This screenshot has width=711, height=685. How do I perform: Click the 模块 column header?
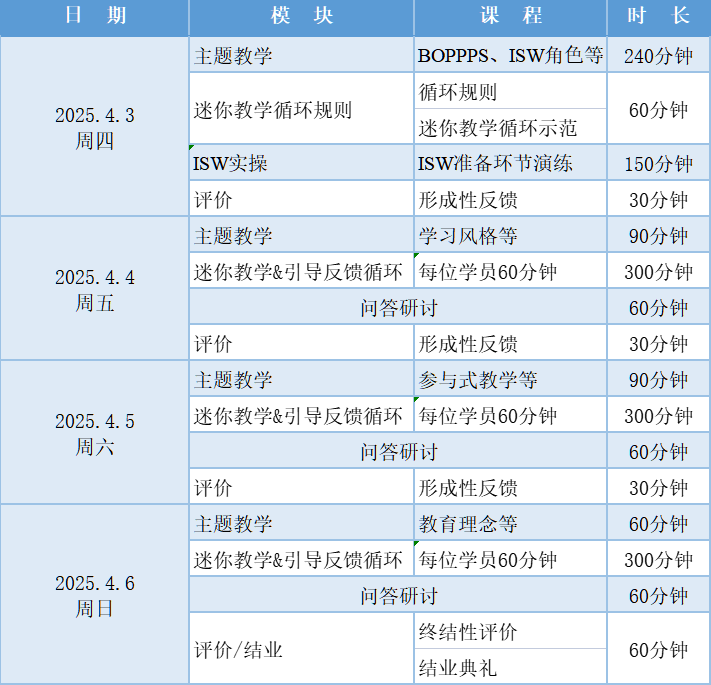302,18
